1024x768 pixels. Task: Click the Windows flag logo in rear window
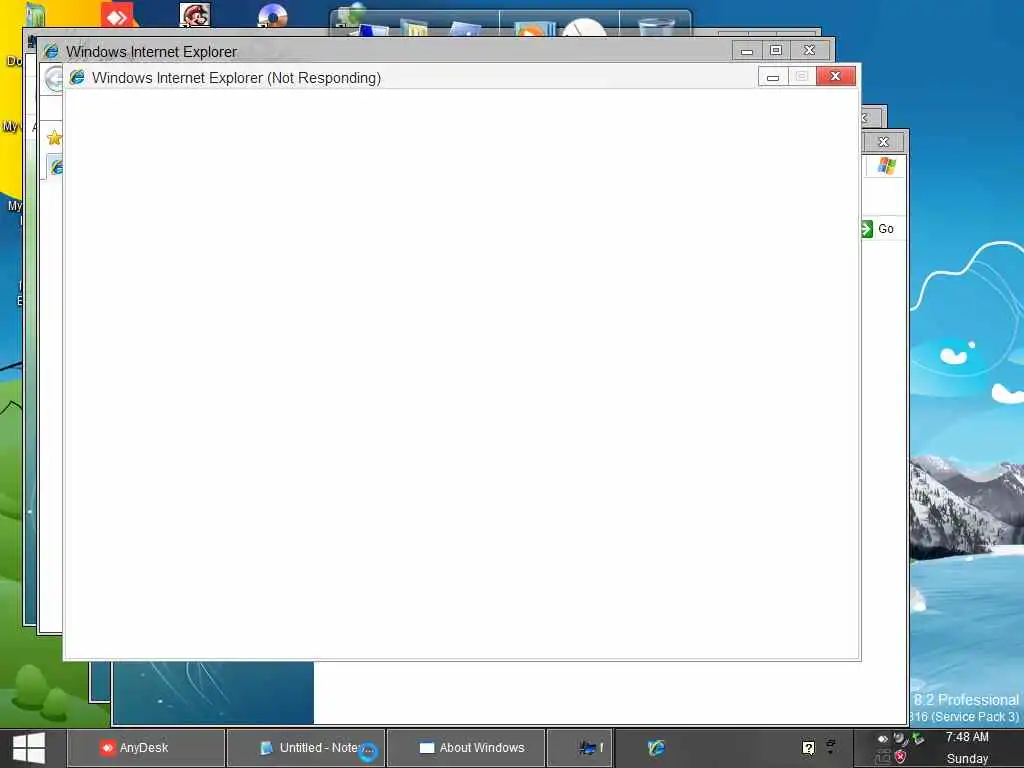point(886,165)
